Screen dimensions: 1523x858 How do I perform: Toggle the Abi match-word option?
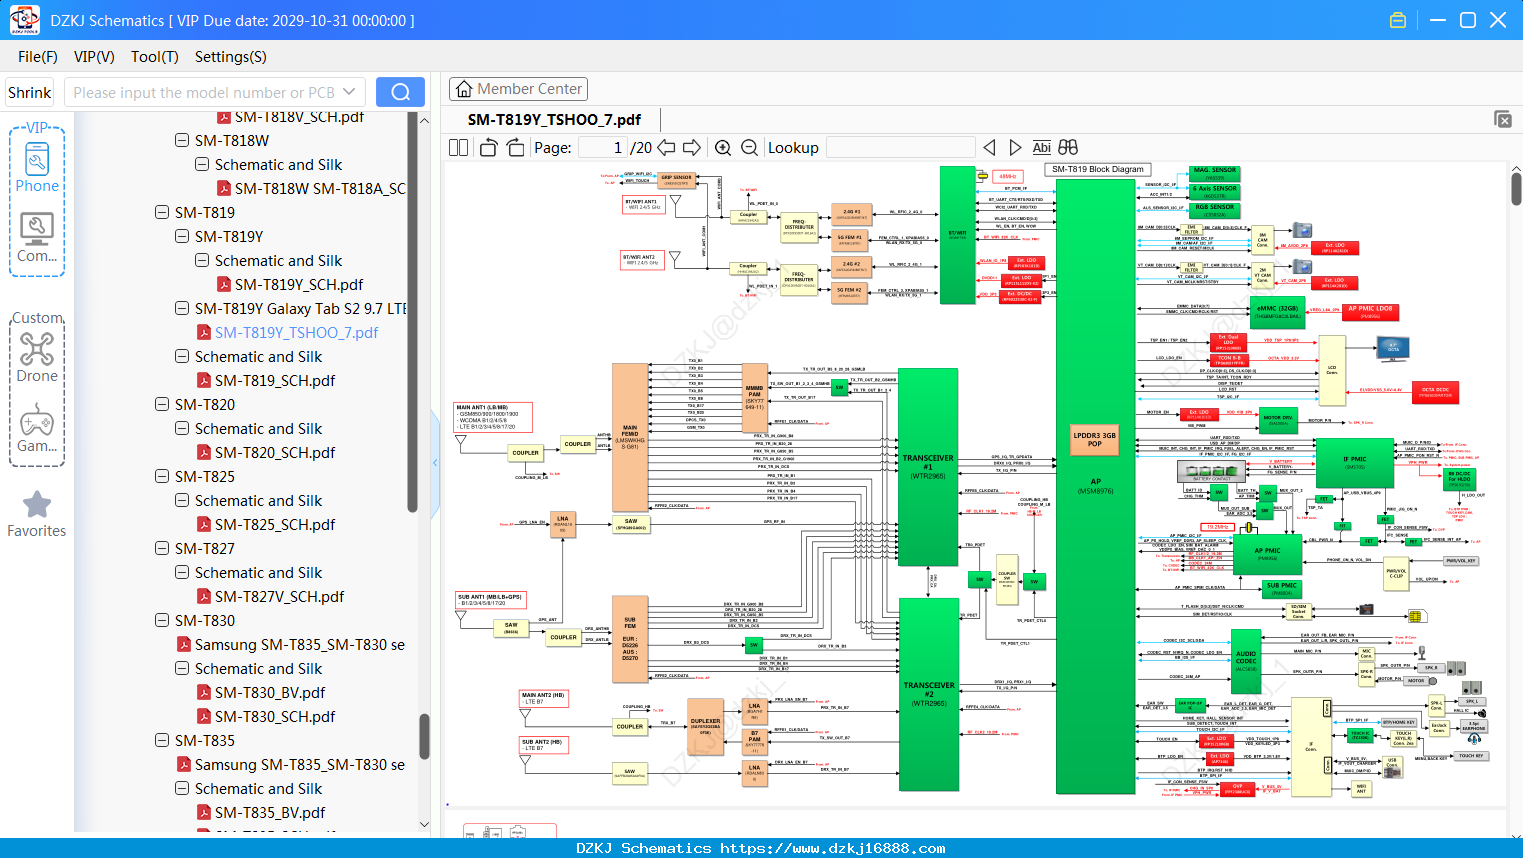click(1042, 147)
